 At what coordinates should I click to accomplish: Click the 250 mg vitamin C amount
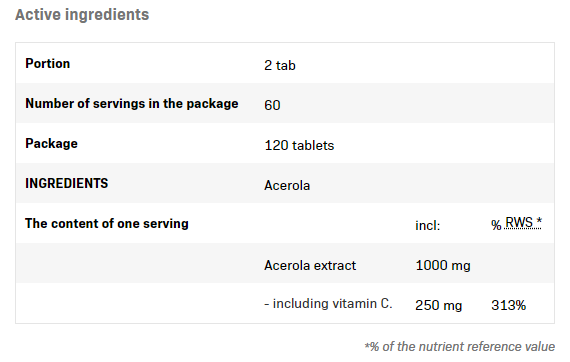coord(438,305)
